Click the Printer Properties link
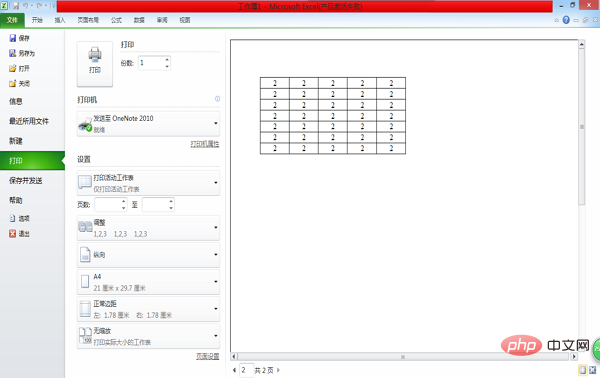The height and width of the screenshot is (378, 600). (x=205, y=144)
